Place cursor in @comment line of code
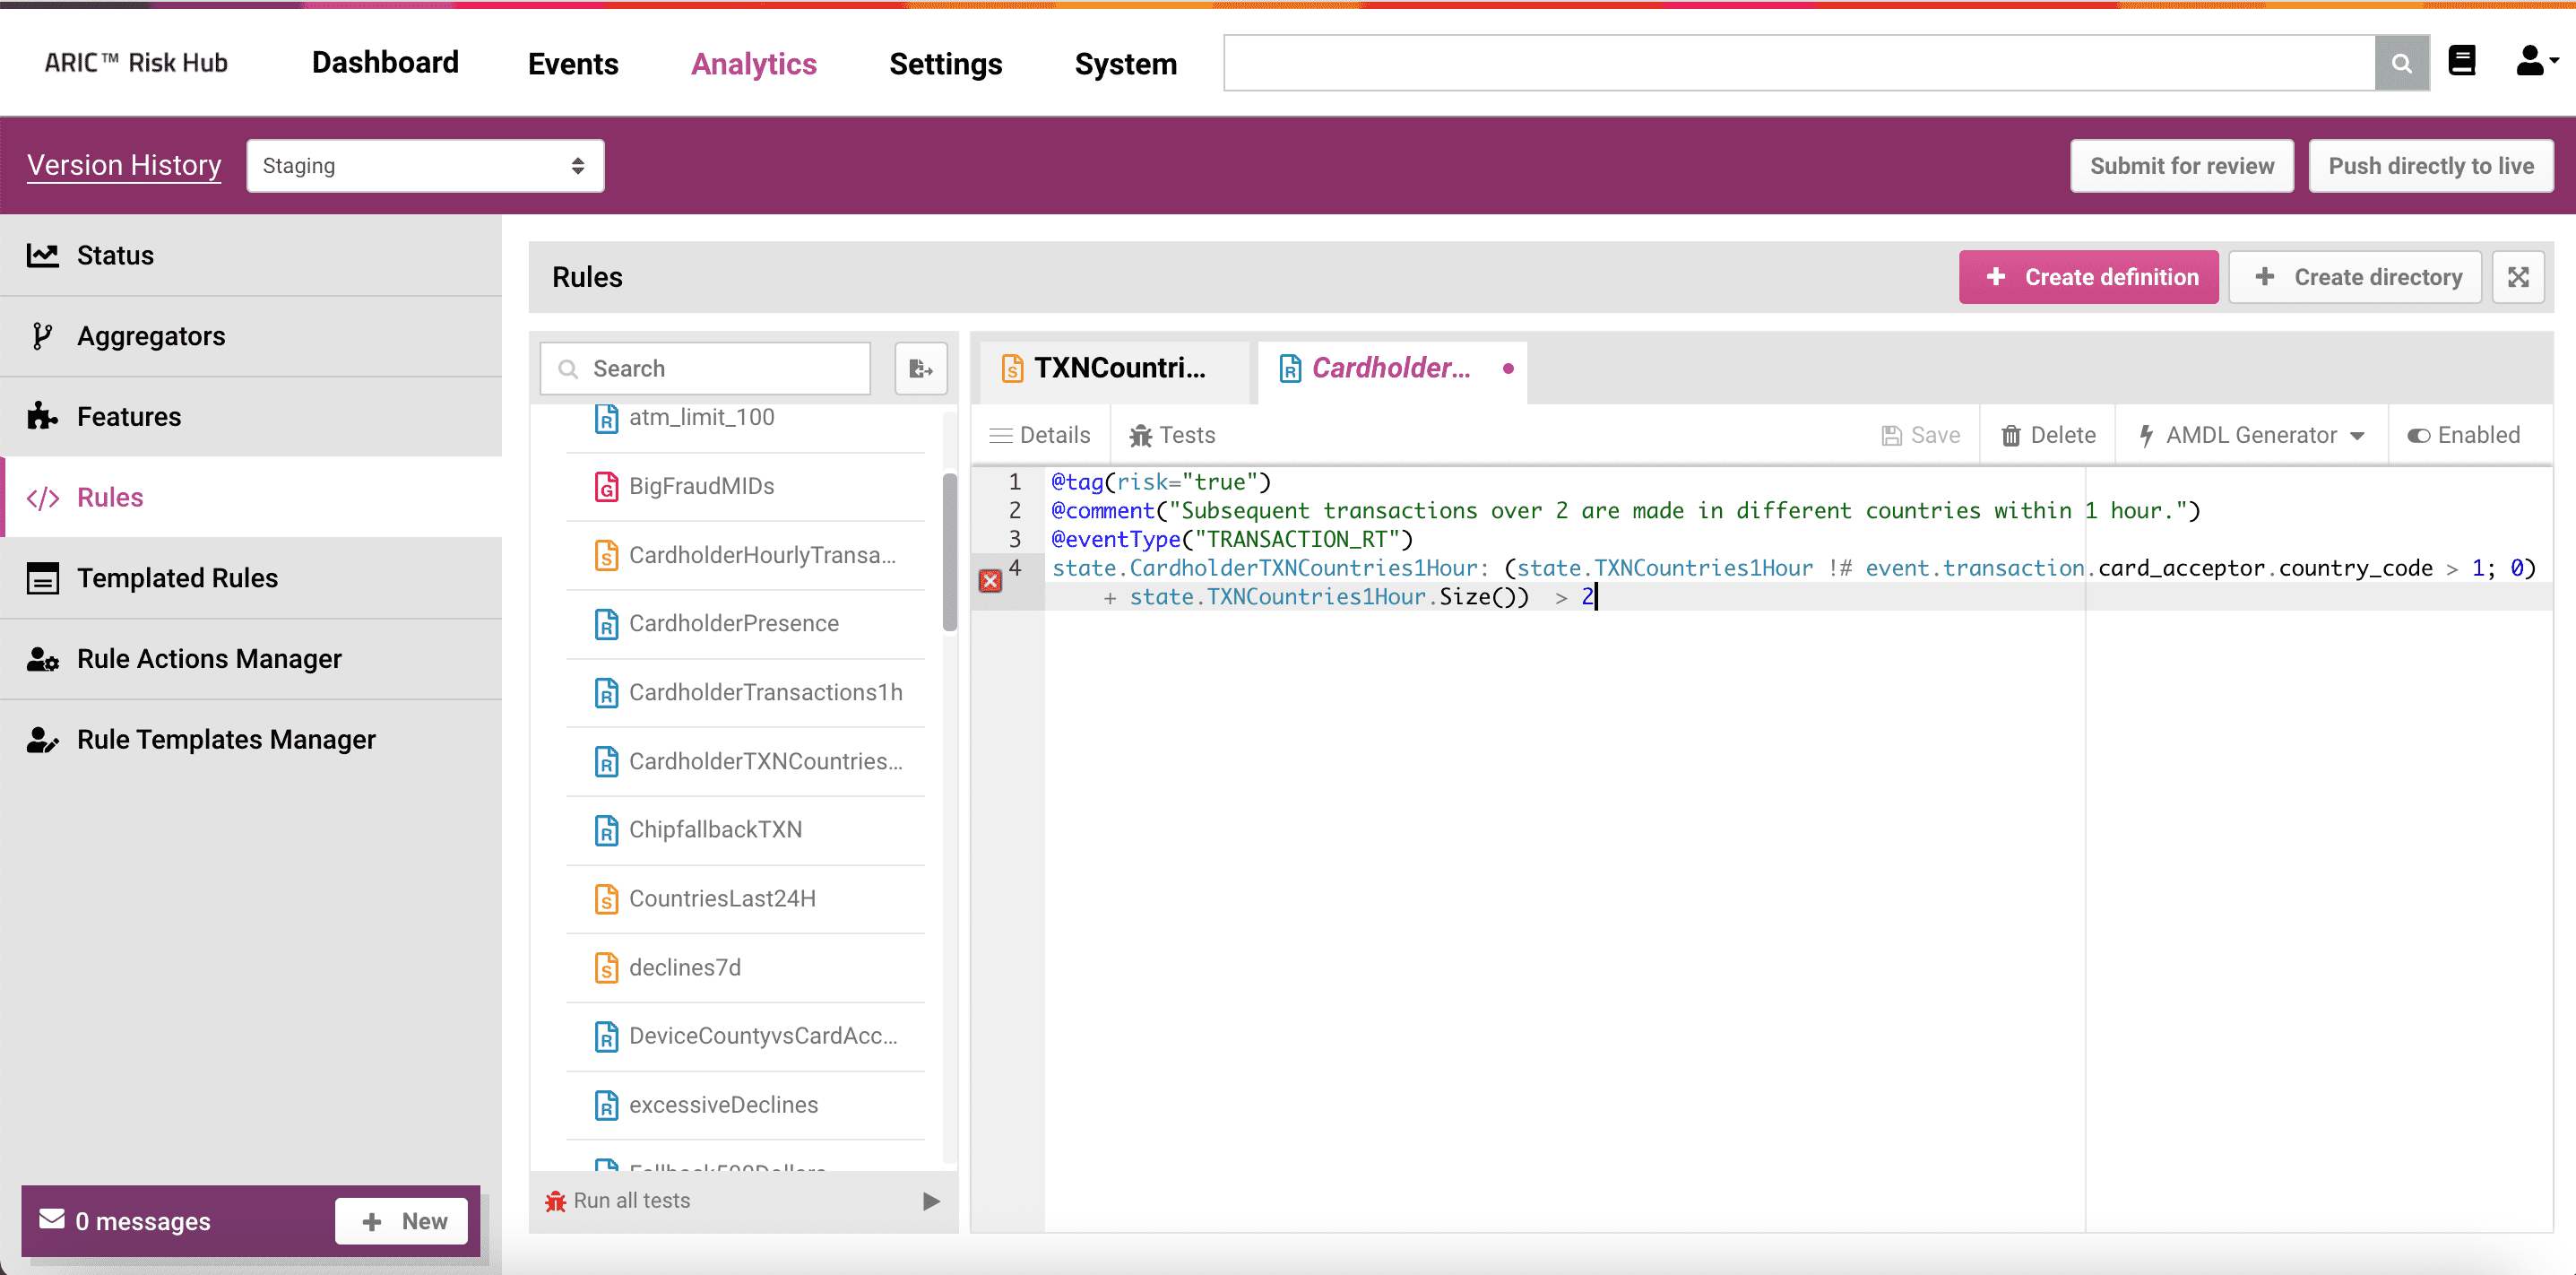This screenshot has width=2576, height=1275. click(x=1625, y=511)
